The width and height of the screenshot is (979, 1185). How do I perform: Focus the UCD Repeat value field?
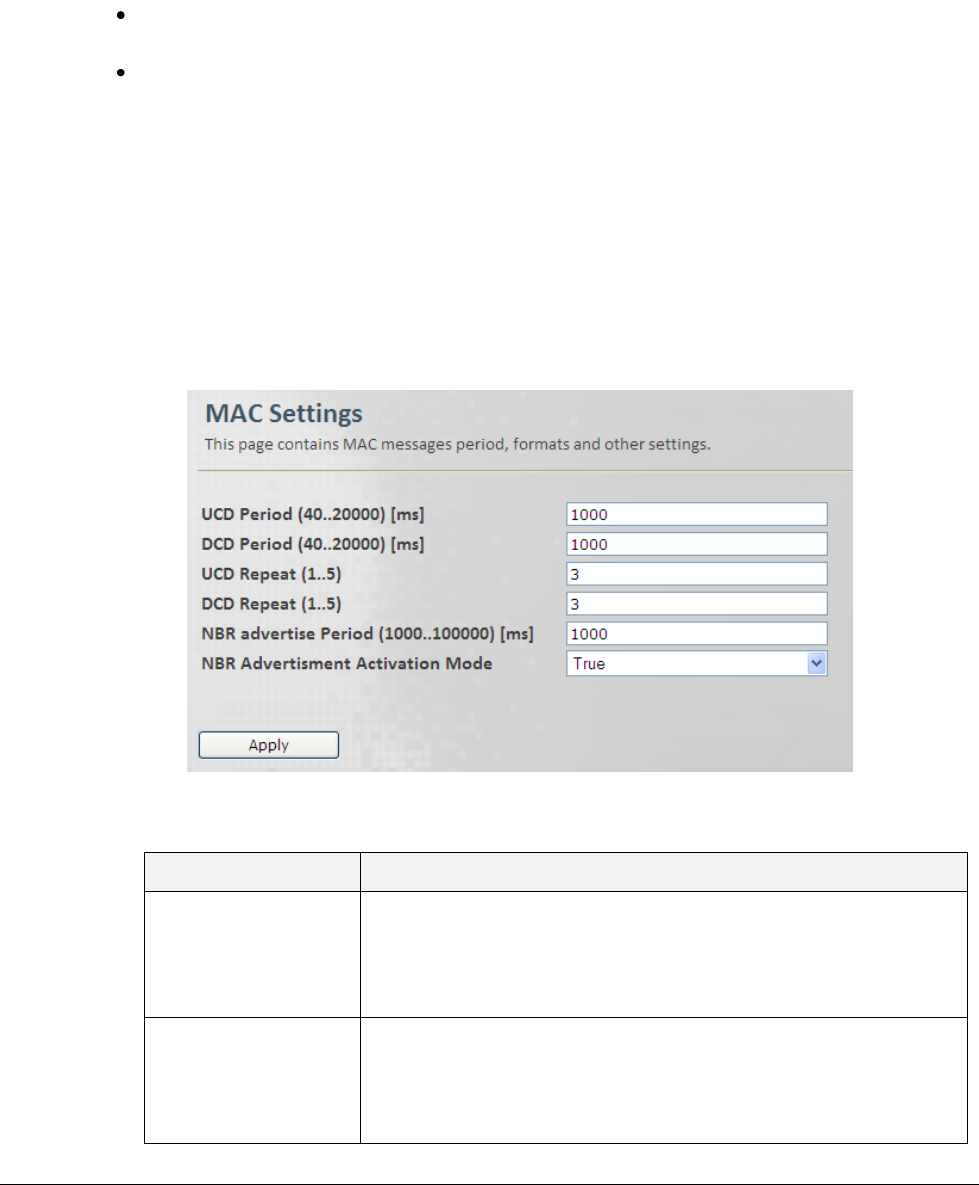click(696, 574)
